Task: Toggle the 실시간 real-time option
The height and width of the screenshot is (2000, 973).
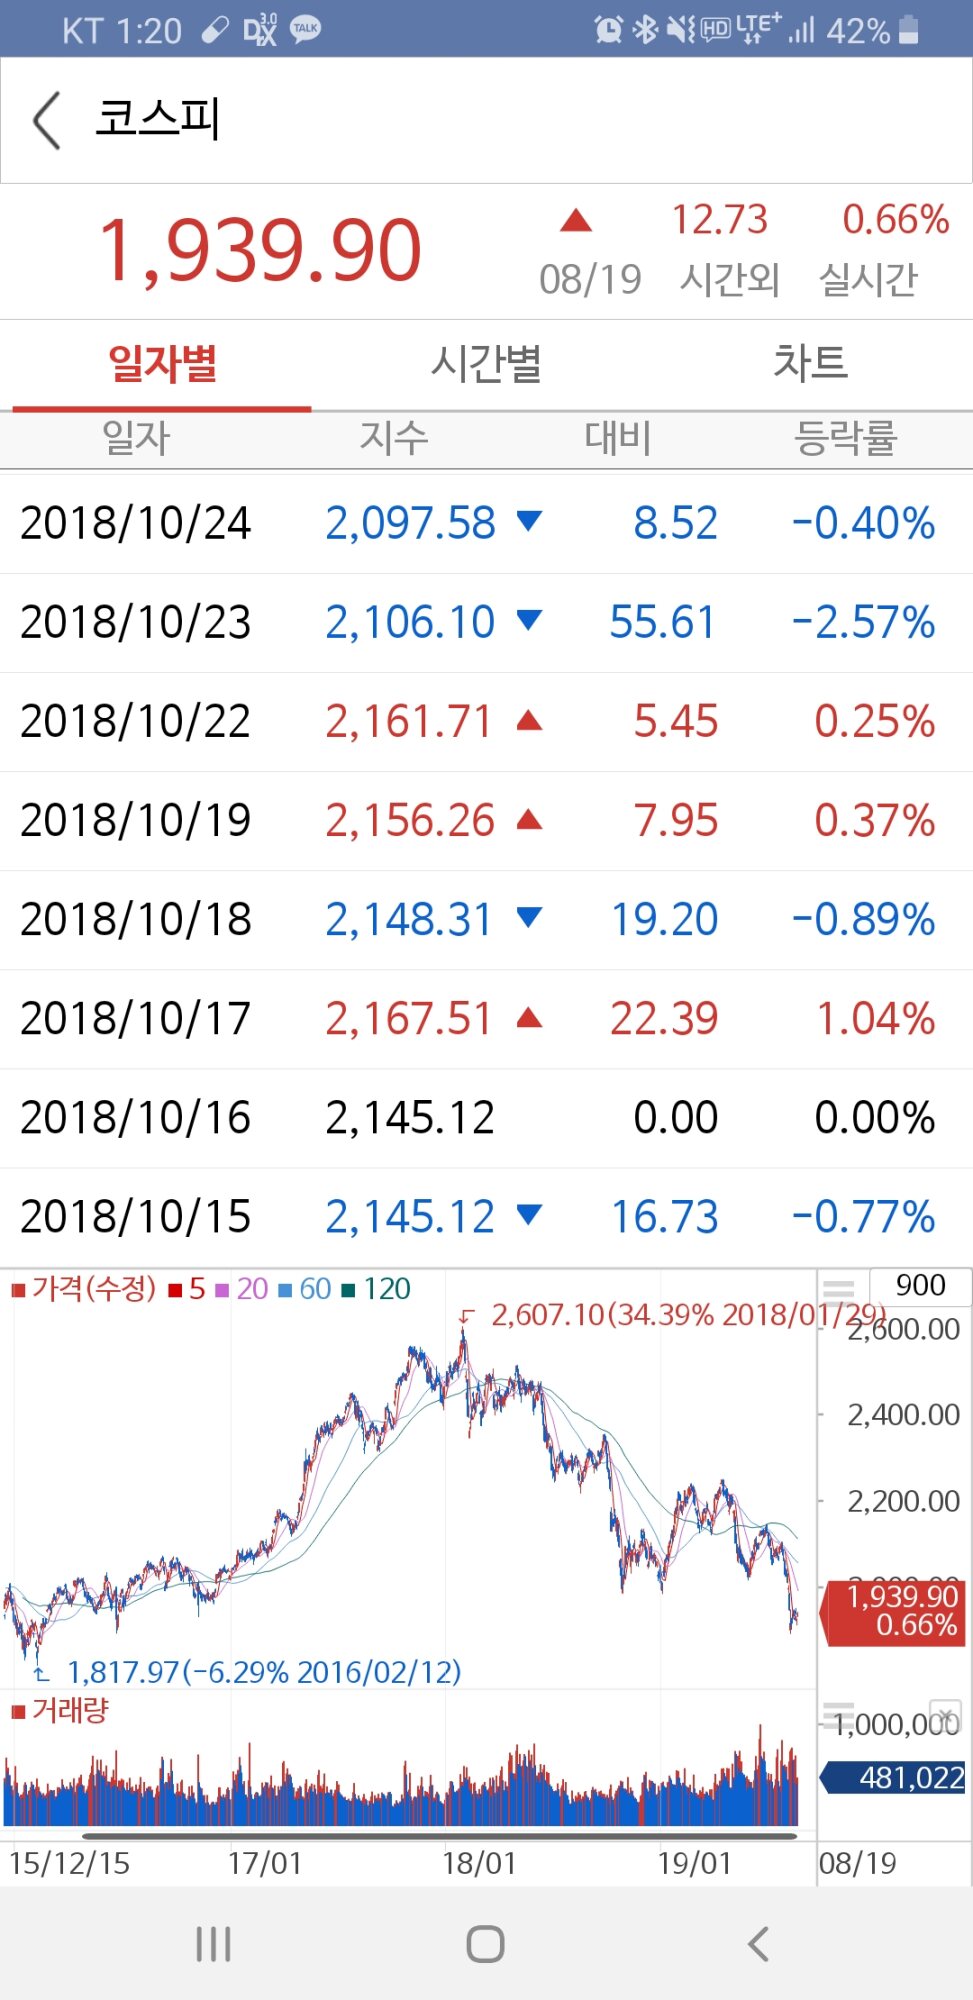Action: [868, 279]
